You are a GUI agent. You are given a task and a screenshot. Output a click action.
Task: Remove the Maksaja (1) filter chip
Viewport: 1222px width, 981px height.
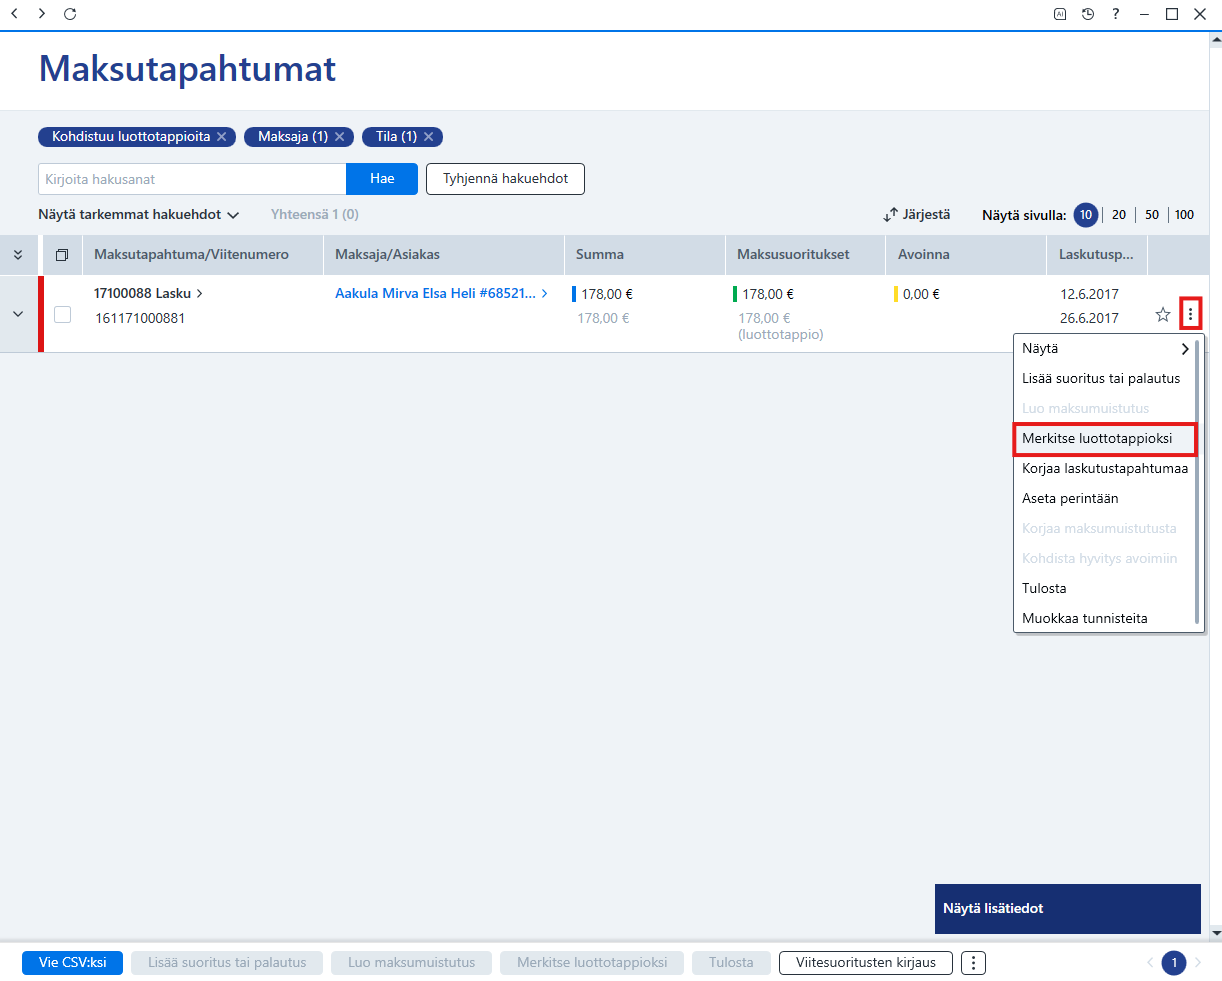click(340, 137)
